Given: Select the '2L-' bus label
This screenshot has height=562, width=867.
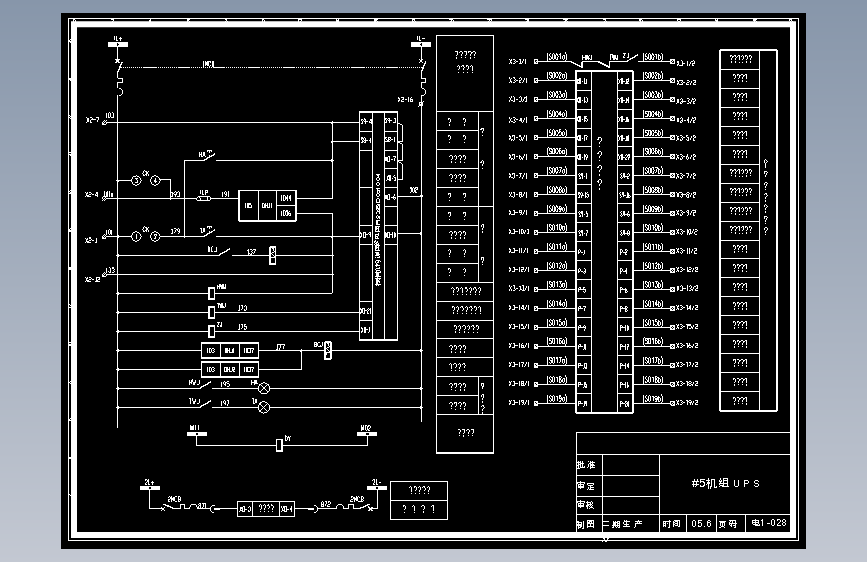Looking at the screenshot, I should pyautogui.click(x=376, y=482).
